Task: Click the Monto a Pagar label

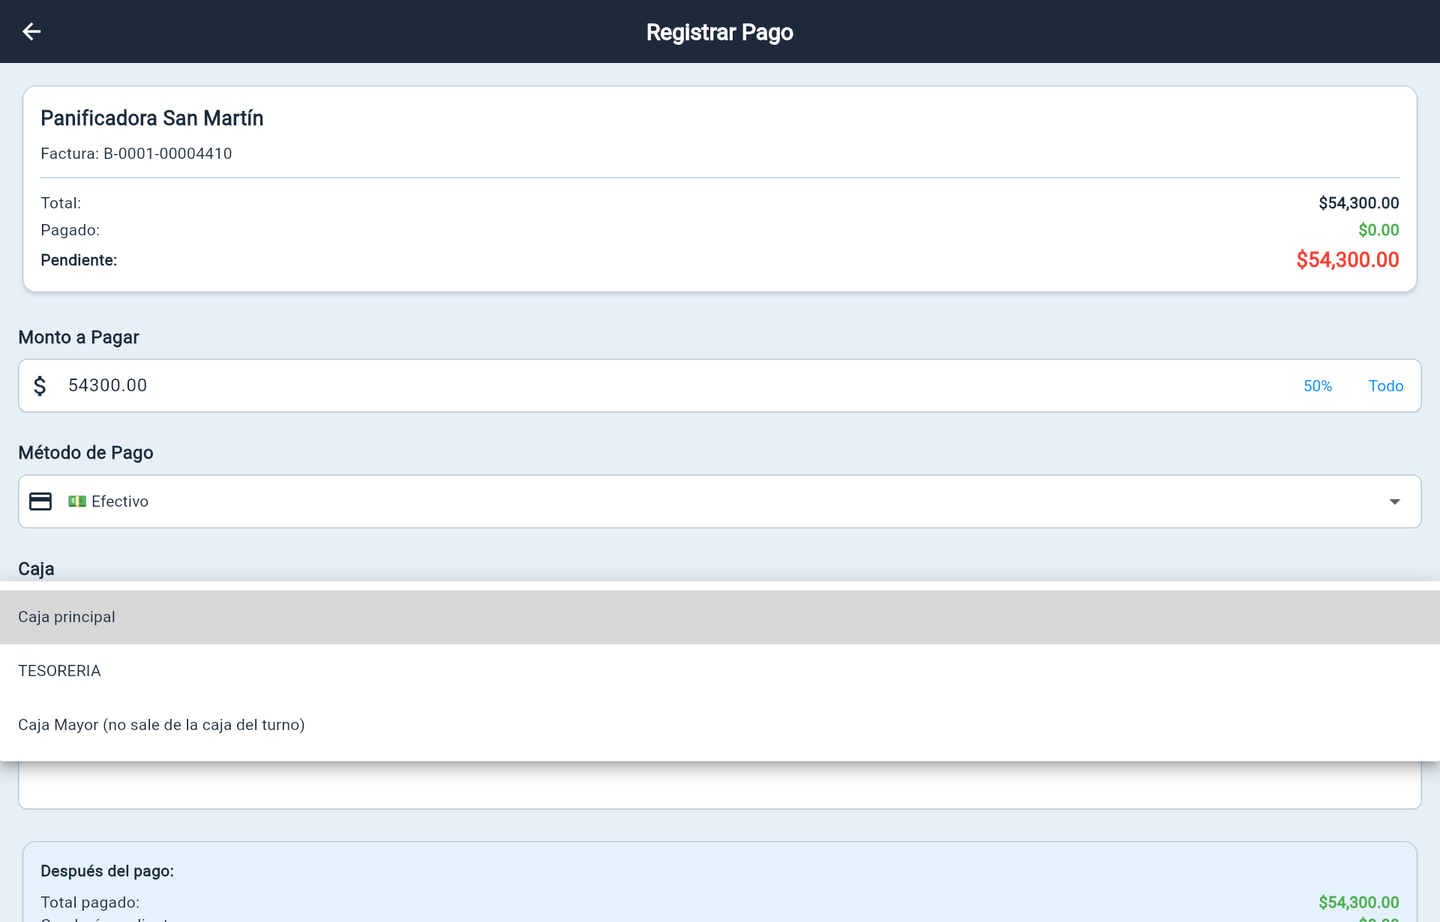Action: (x=79, y=337)
